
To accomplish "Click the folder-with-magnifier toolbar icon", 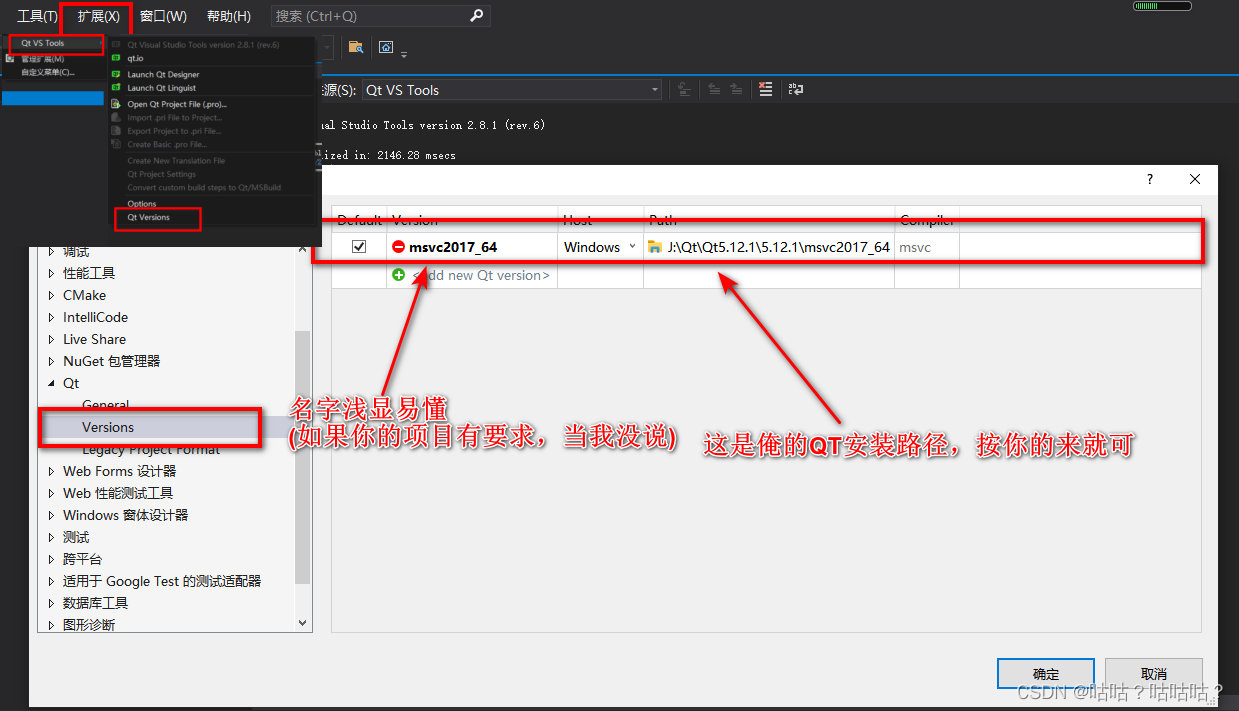I will point(356,47).
